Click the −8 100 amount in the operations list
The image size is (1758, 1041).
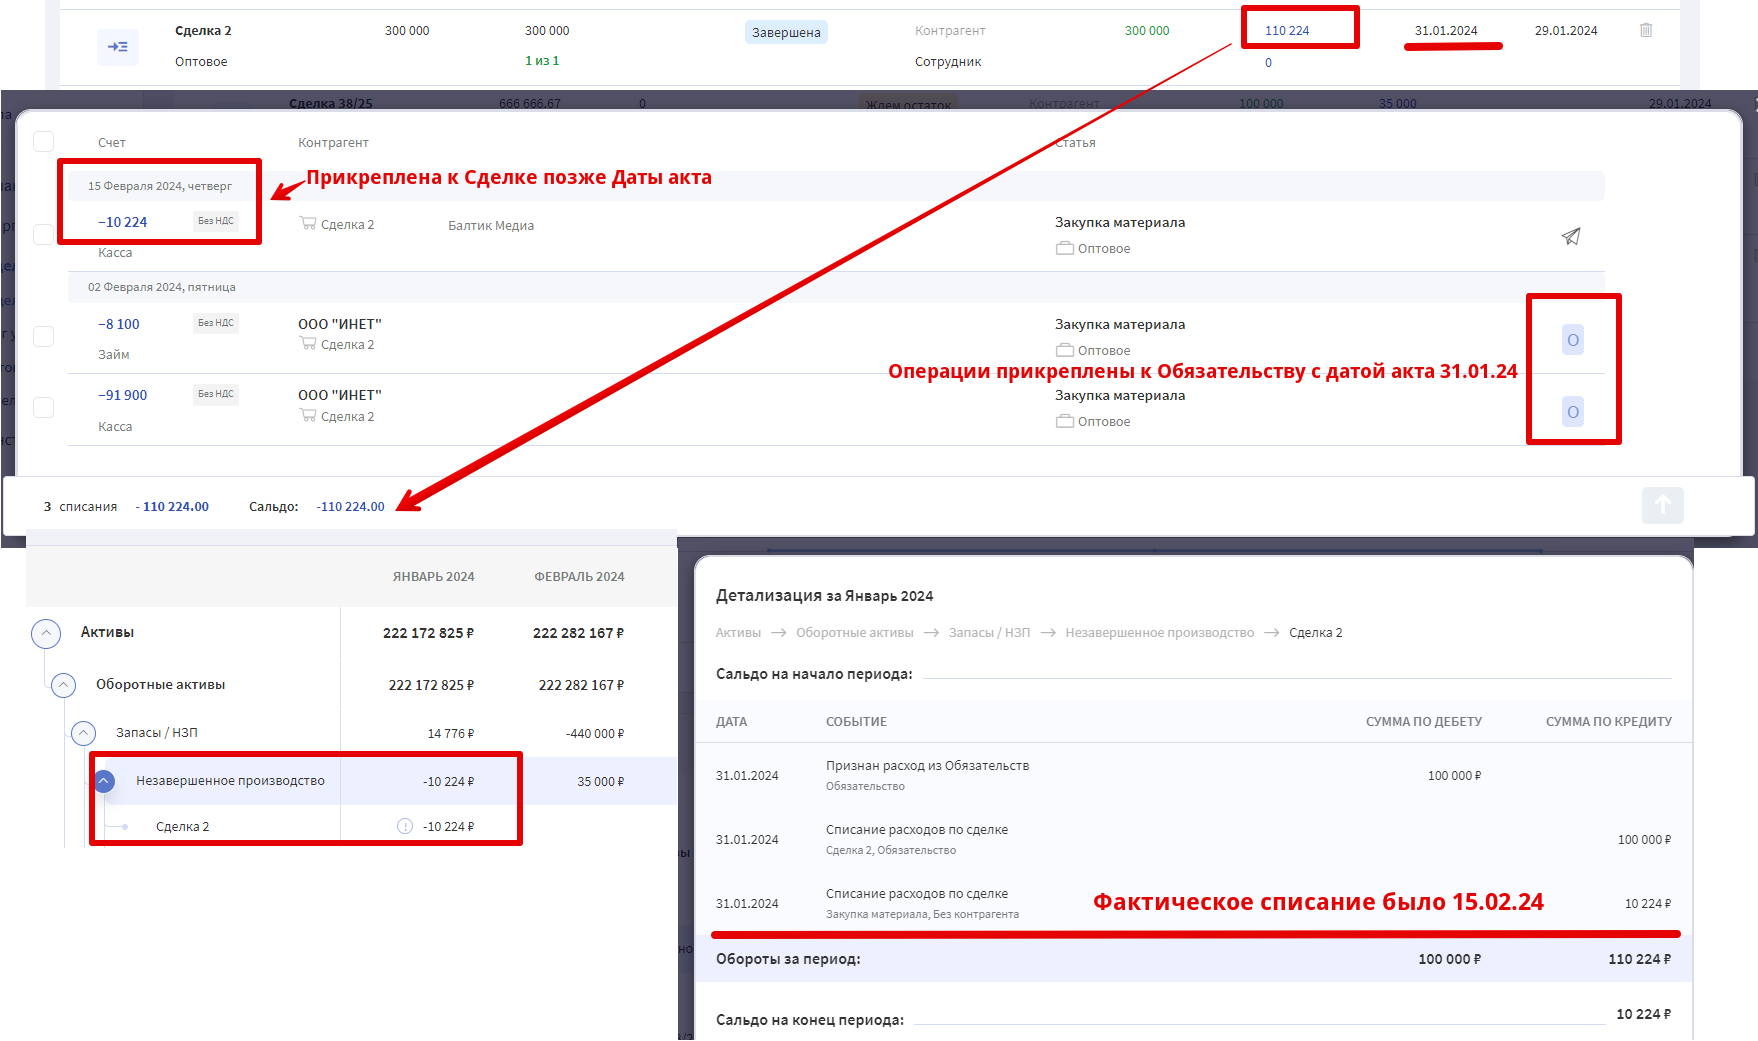pos(119,324)
